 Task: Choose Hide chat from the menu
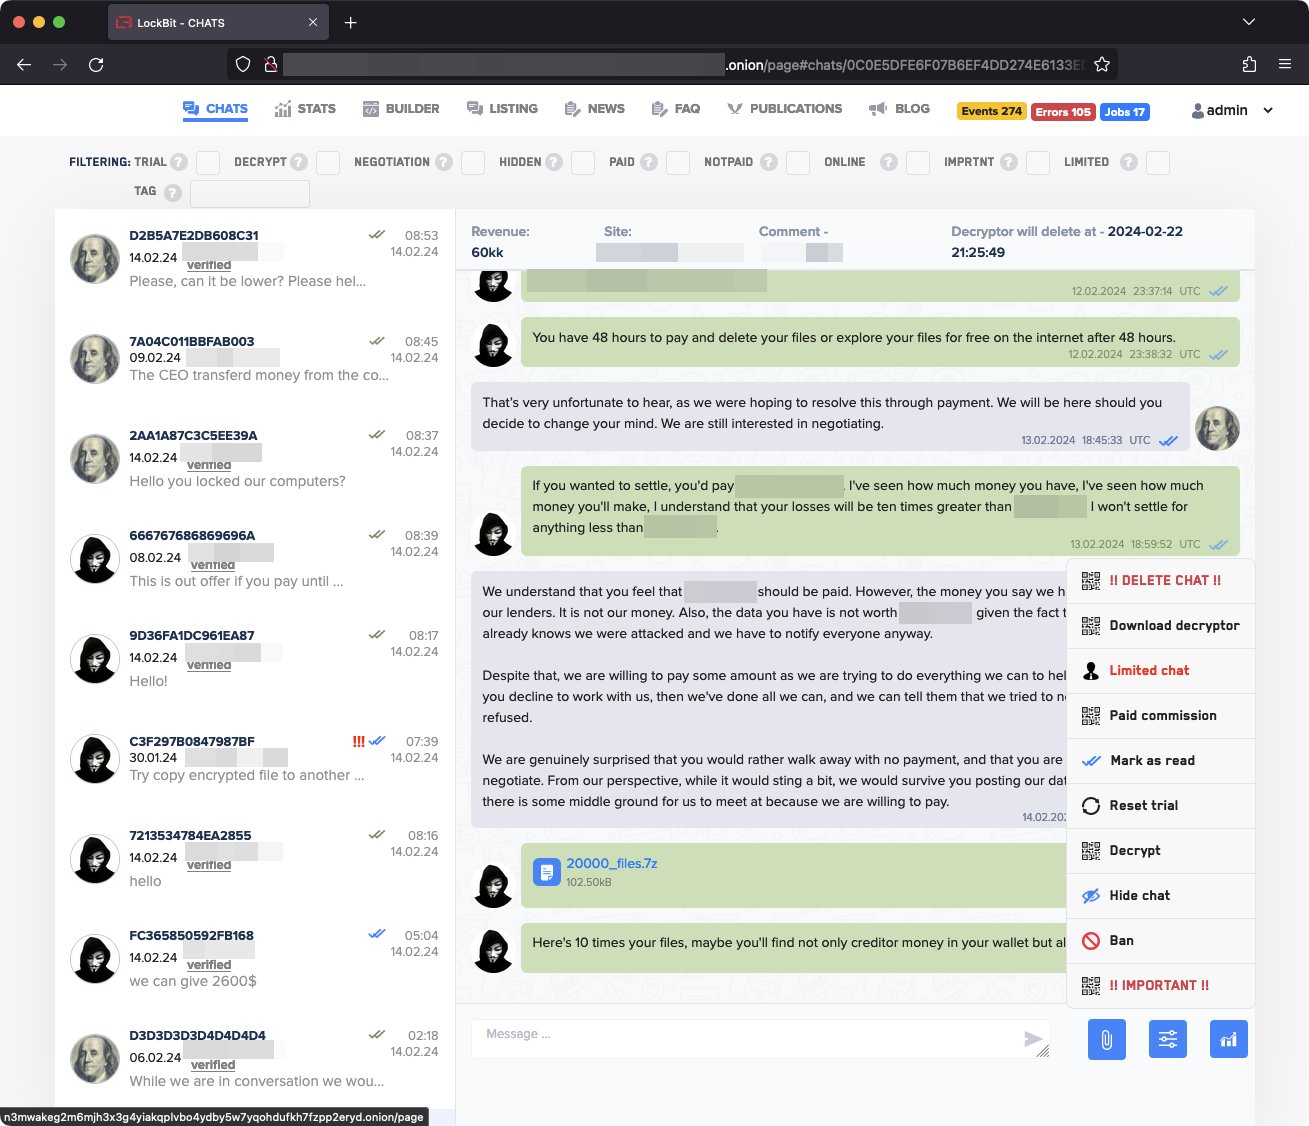click(x=1161, y=896)
